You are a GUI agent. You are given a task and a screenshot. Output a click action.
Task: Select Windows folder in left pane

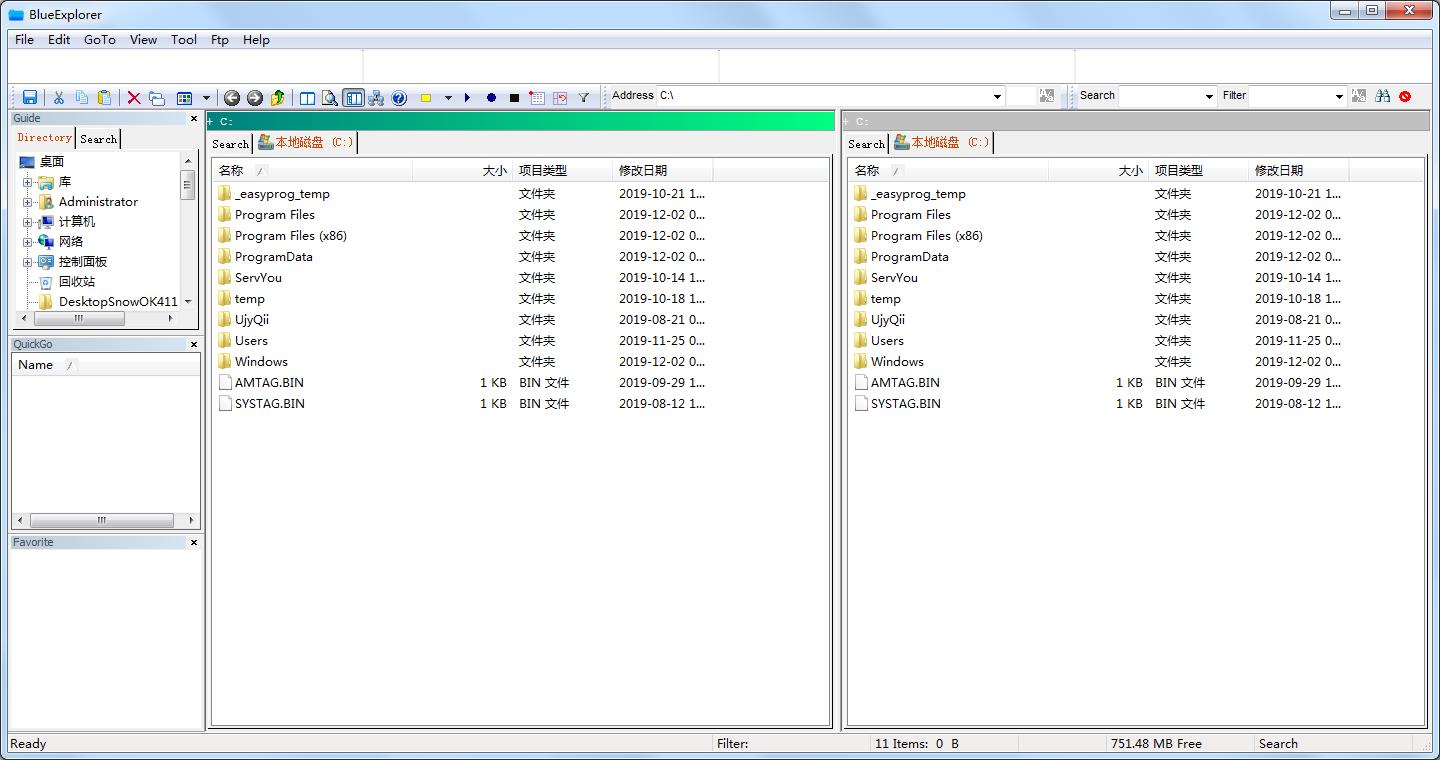tap(261, 362)
